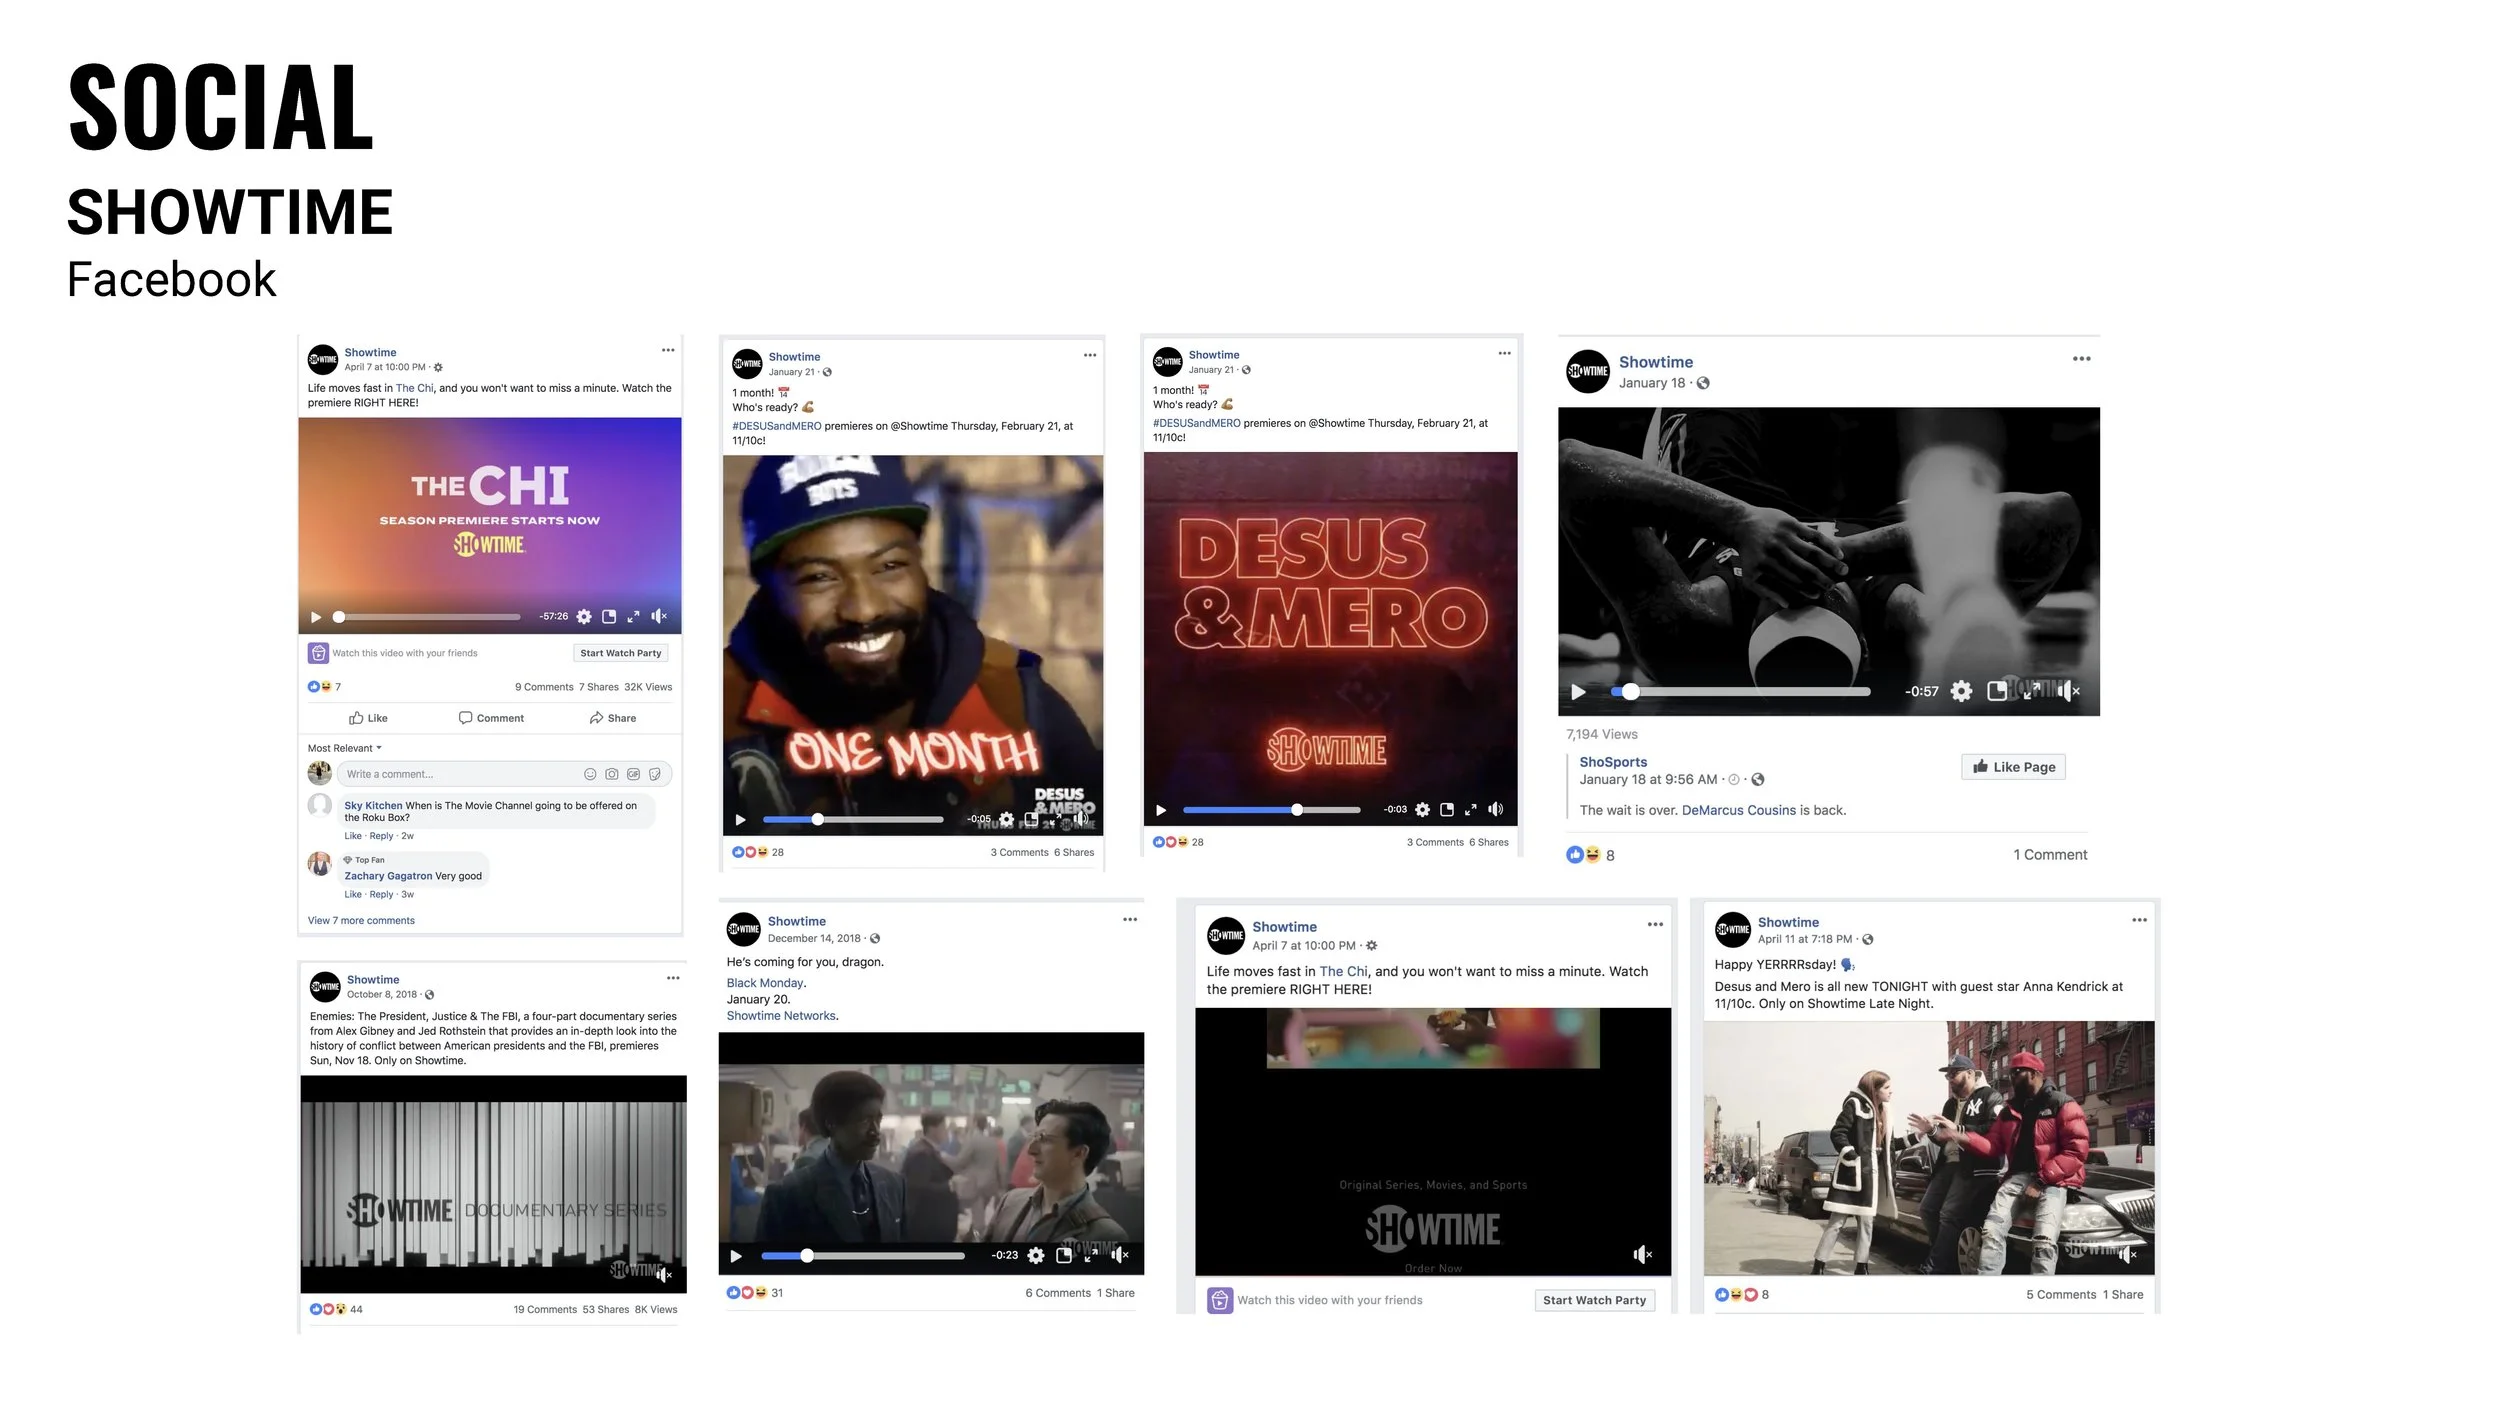The image size is (2500, 1406).
Task: Enter fullscreen on Desus & Mero neon video
Action: coord(1470,810)
